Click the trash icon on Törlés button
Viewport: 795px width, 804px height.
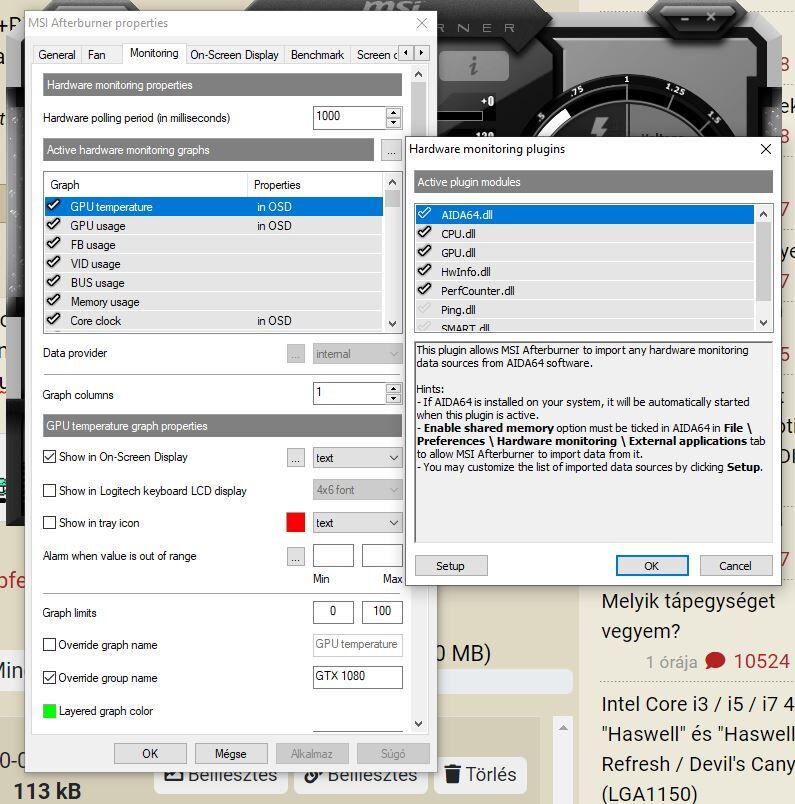pos(452,774)
